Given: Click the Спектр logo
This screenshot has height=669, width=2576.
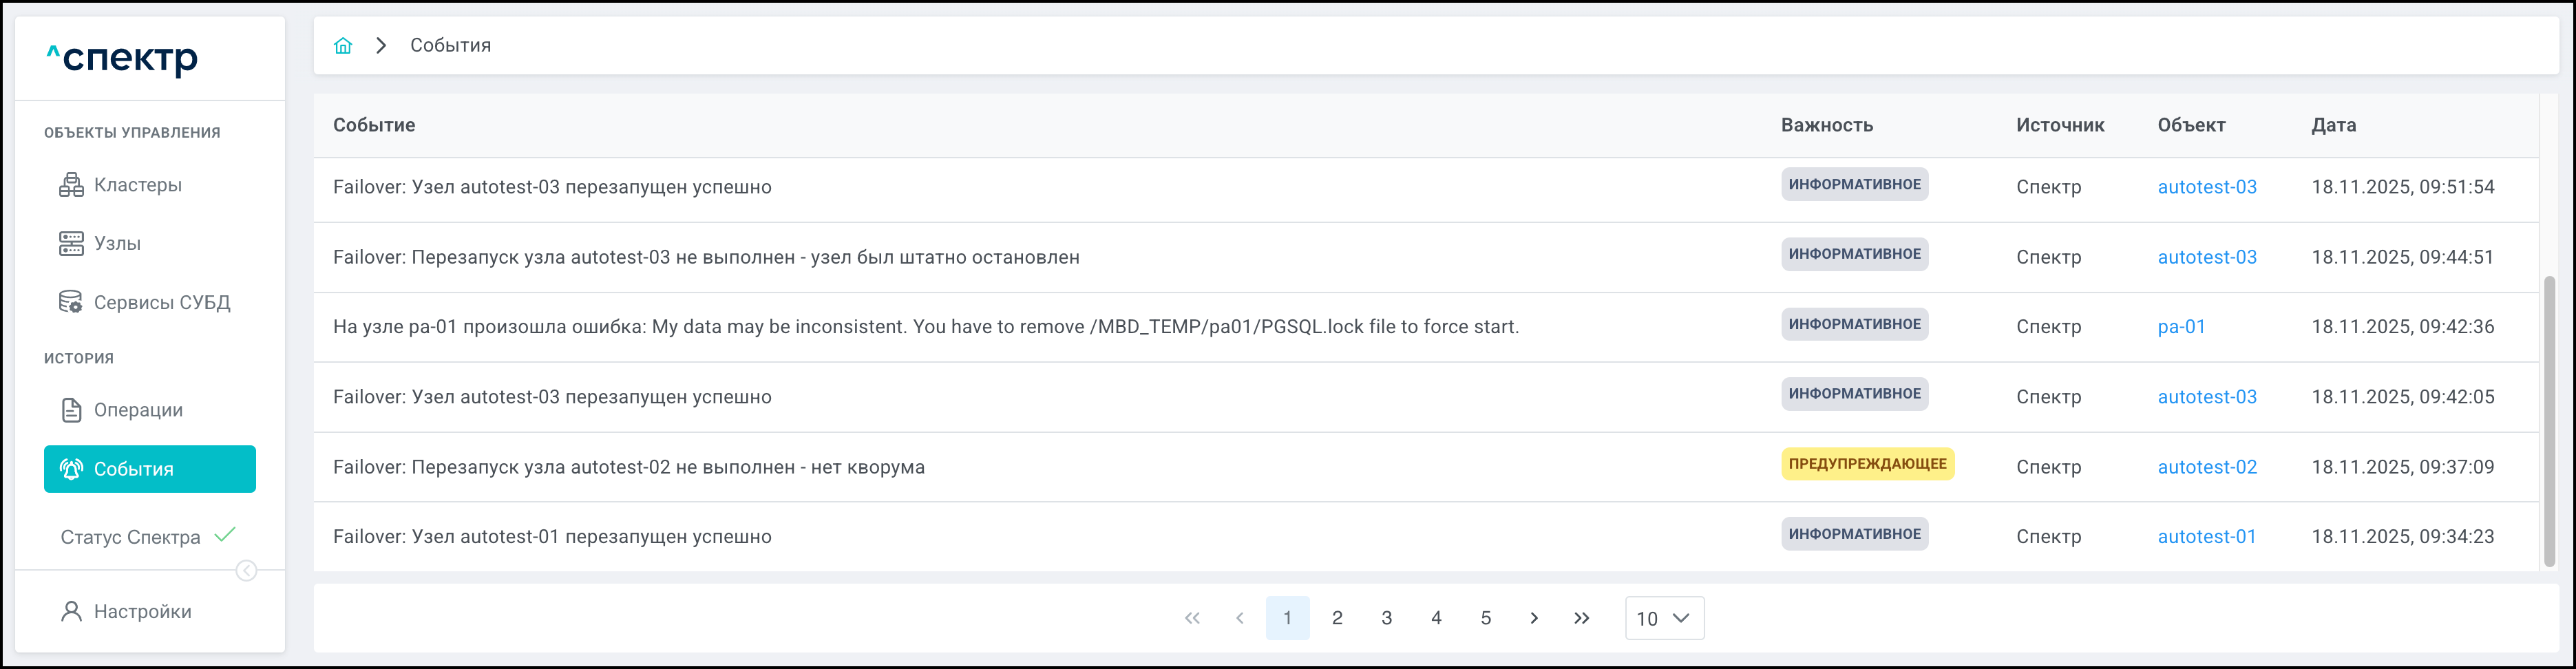Looking at the screenshot, I should (122, 58).
